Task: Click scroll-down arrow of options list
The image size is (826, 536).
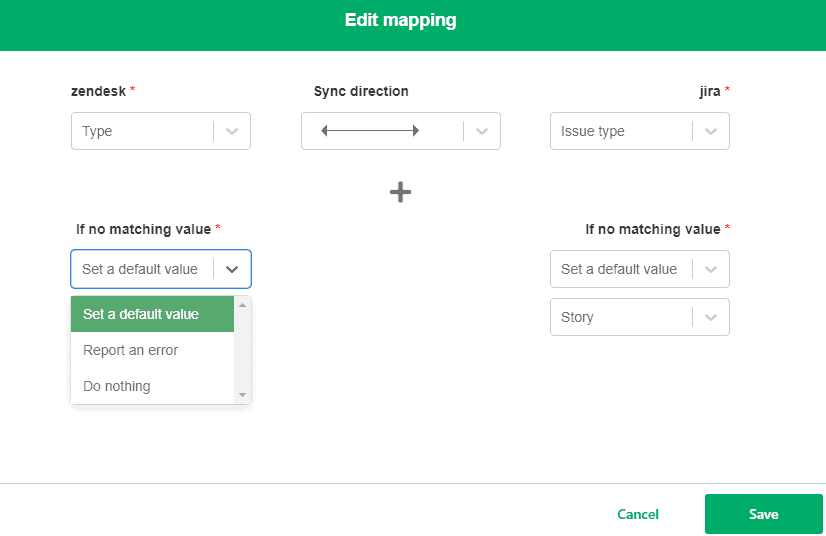Action: click(242, 395)
